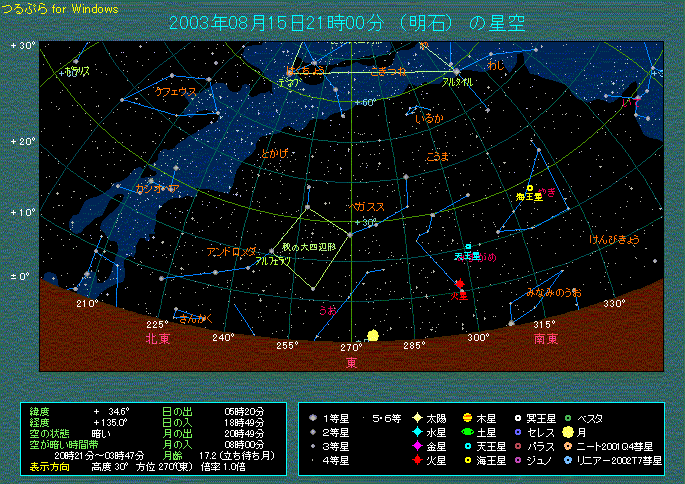Select the yellow Moon near eastern horizon
Image resolution: width=685 pixels, height=484 pixels.
coord(373,335)
